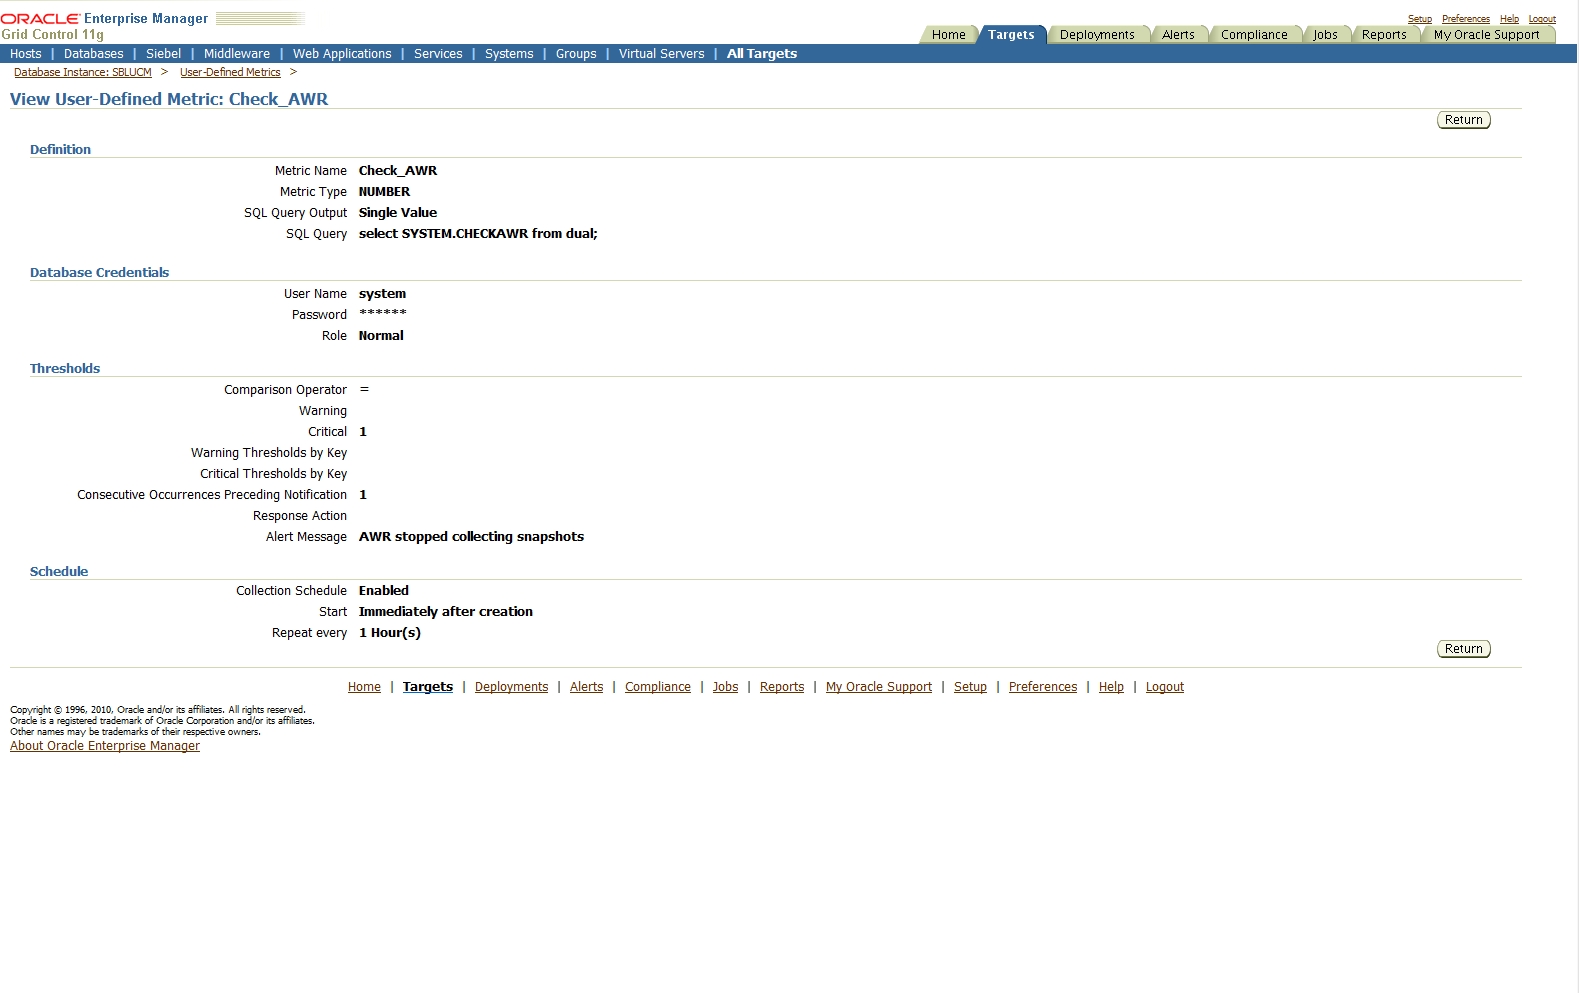Click the footer Setup link
The height and width of the screenshot is (993, 1579).
pos(970,687)
